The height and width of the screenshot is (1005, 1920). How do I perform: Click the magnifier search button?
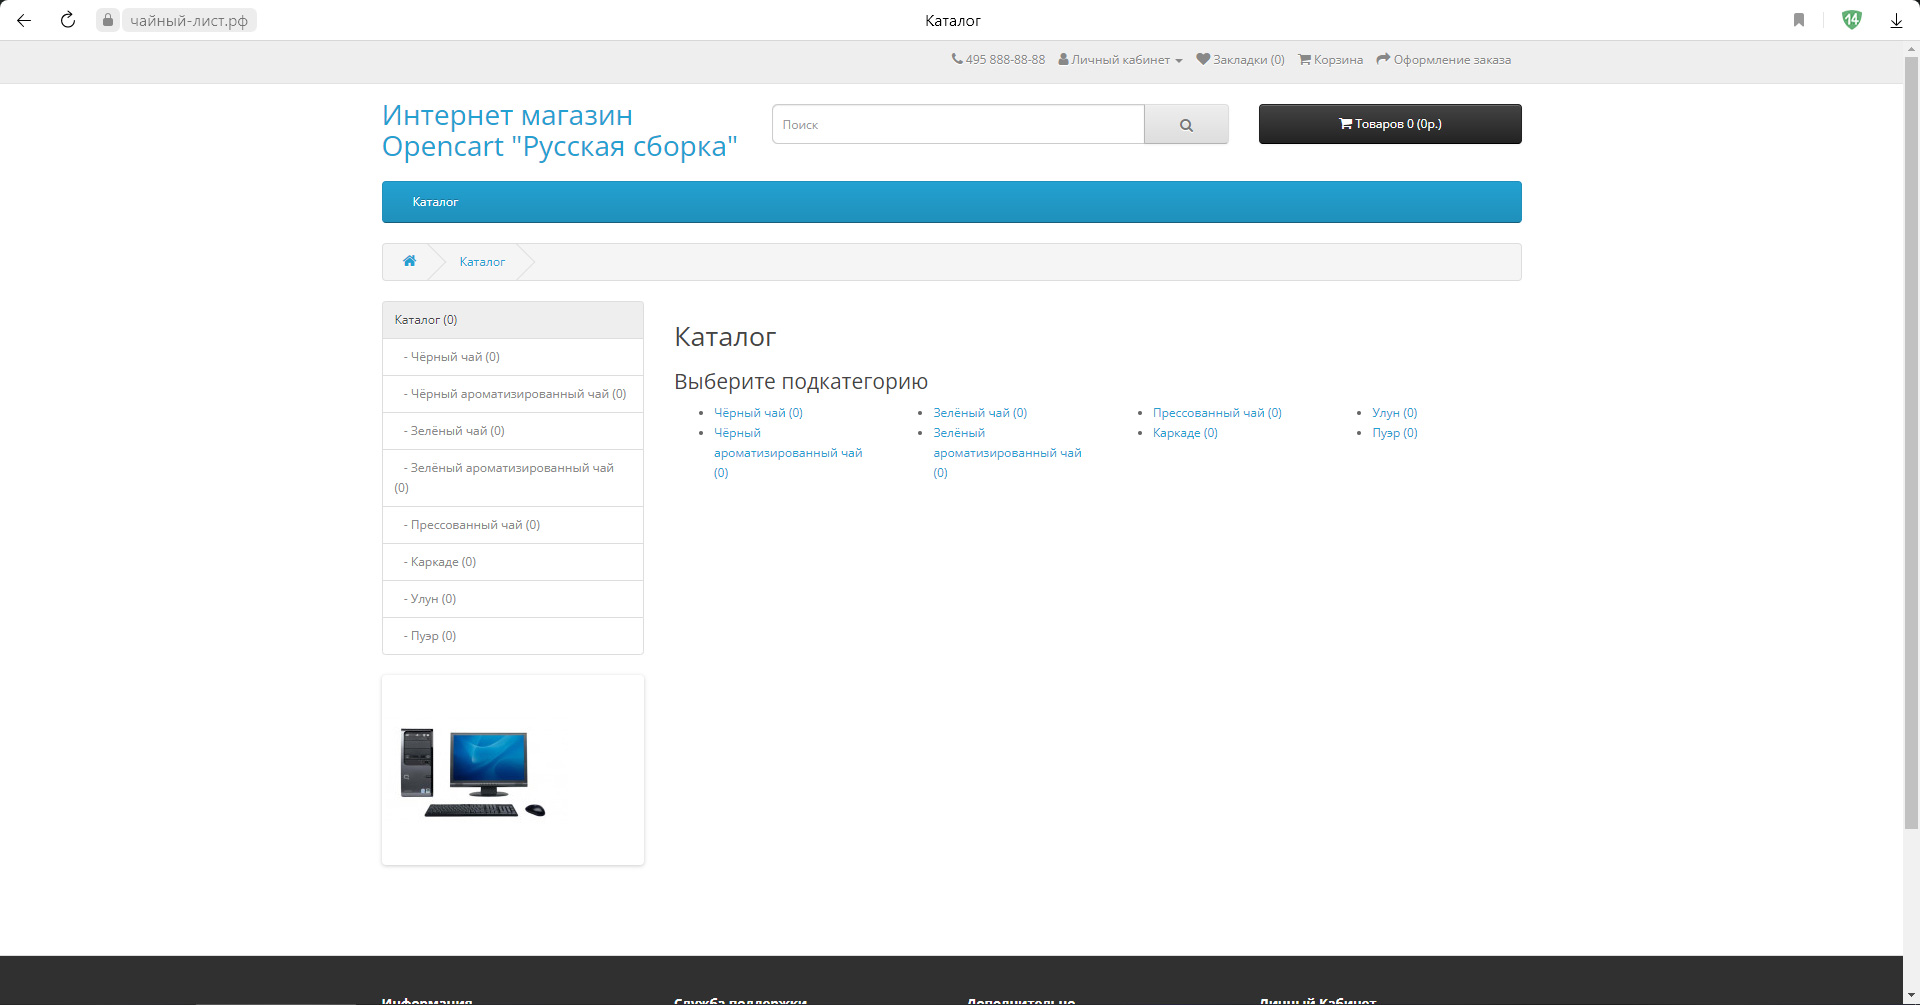tap(1186, 125)
